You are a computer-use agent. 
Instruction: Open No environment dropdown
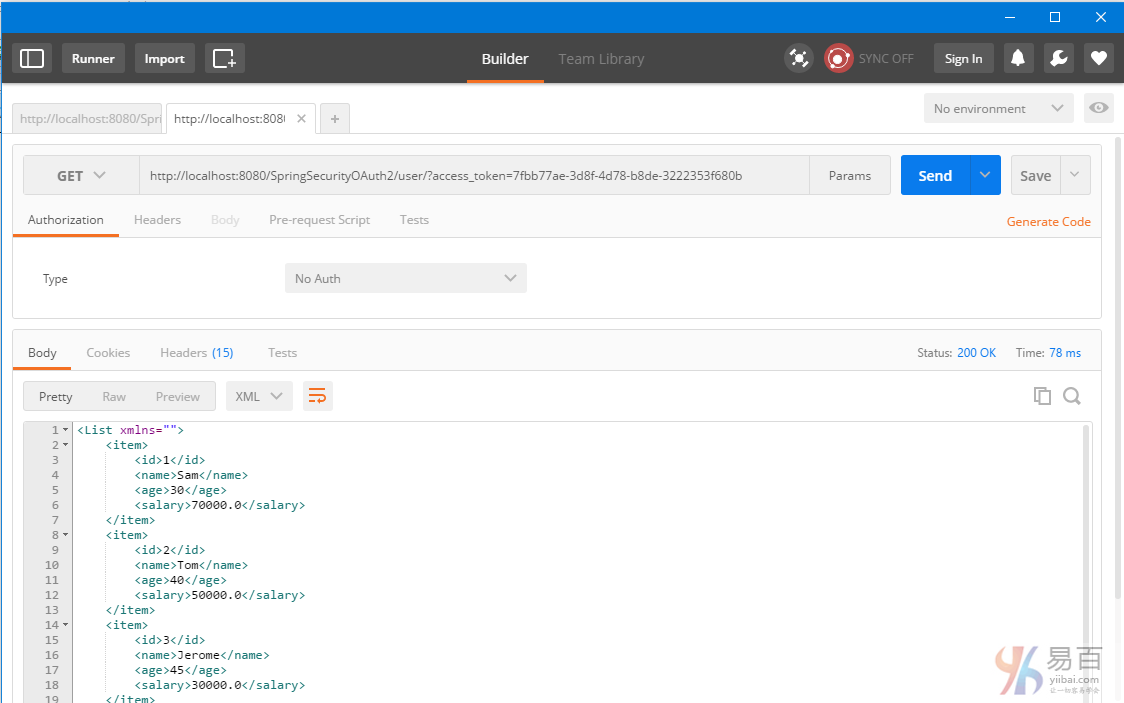coord(998,108)
